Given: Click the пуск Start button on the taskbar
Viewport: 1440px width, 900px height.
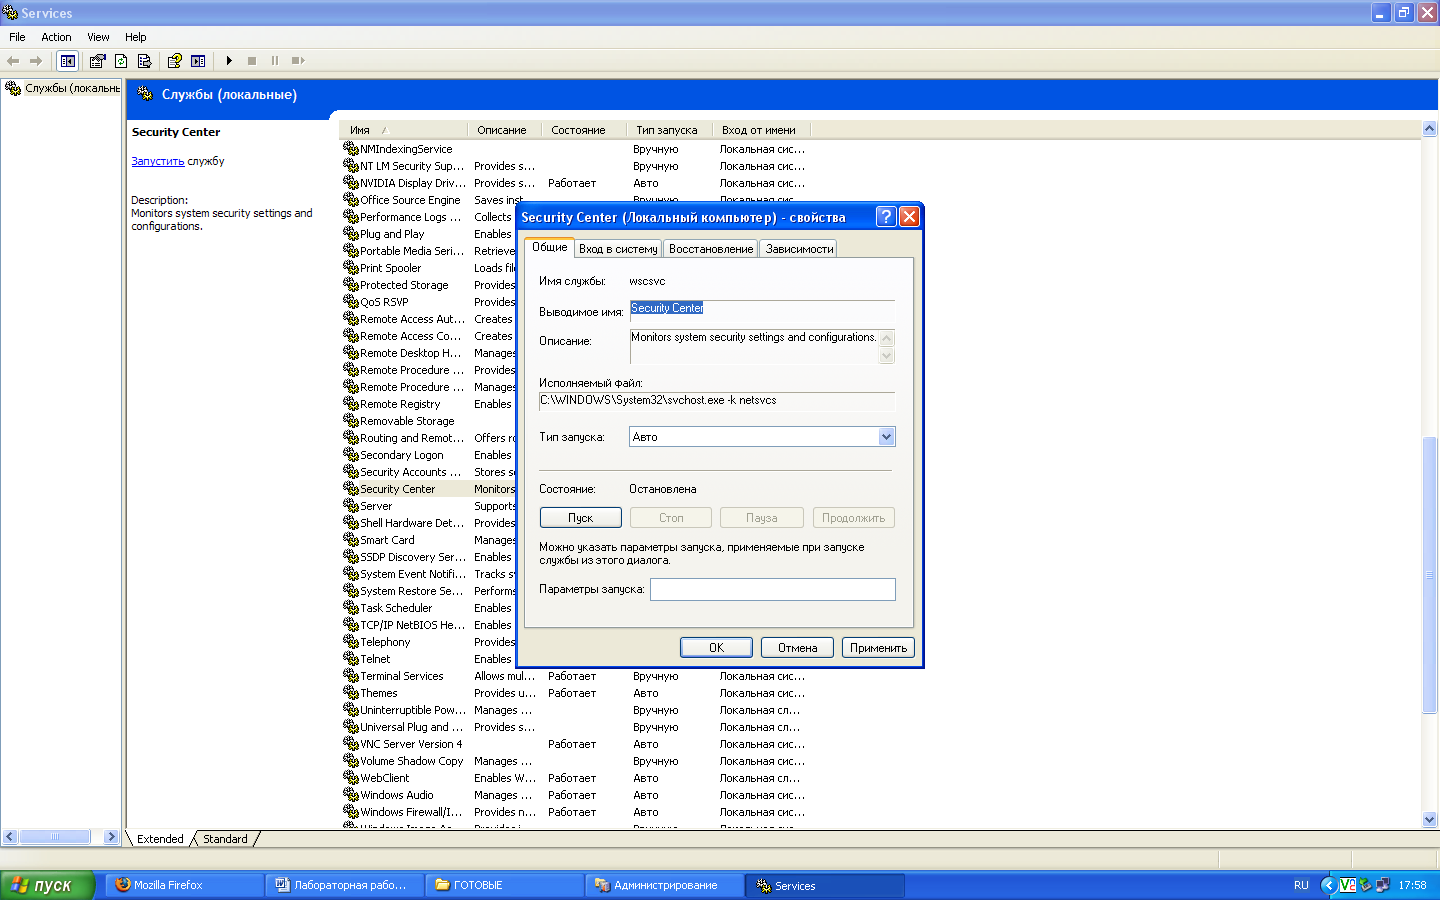Looking at the screenshot, I should 47,885.
